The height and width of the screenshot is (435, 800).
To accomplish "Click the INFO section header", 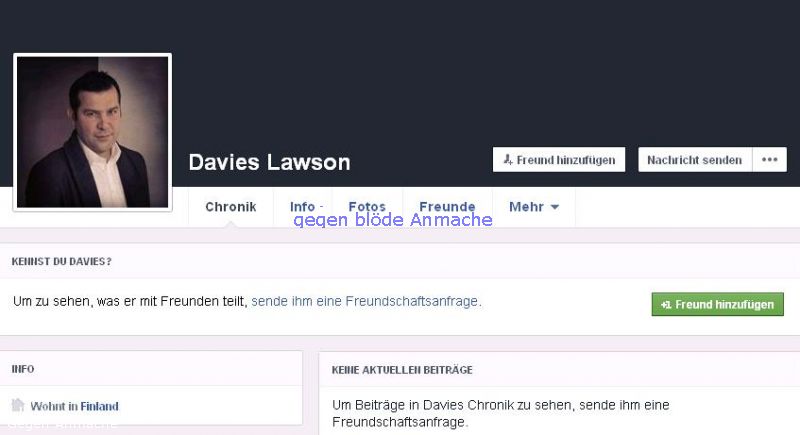I will [23, 369].
